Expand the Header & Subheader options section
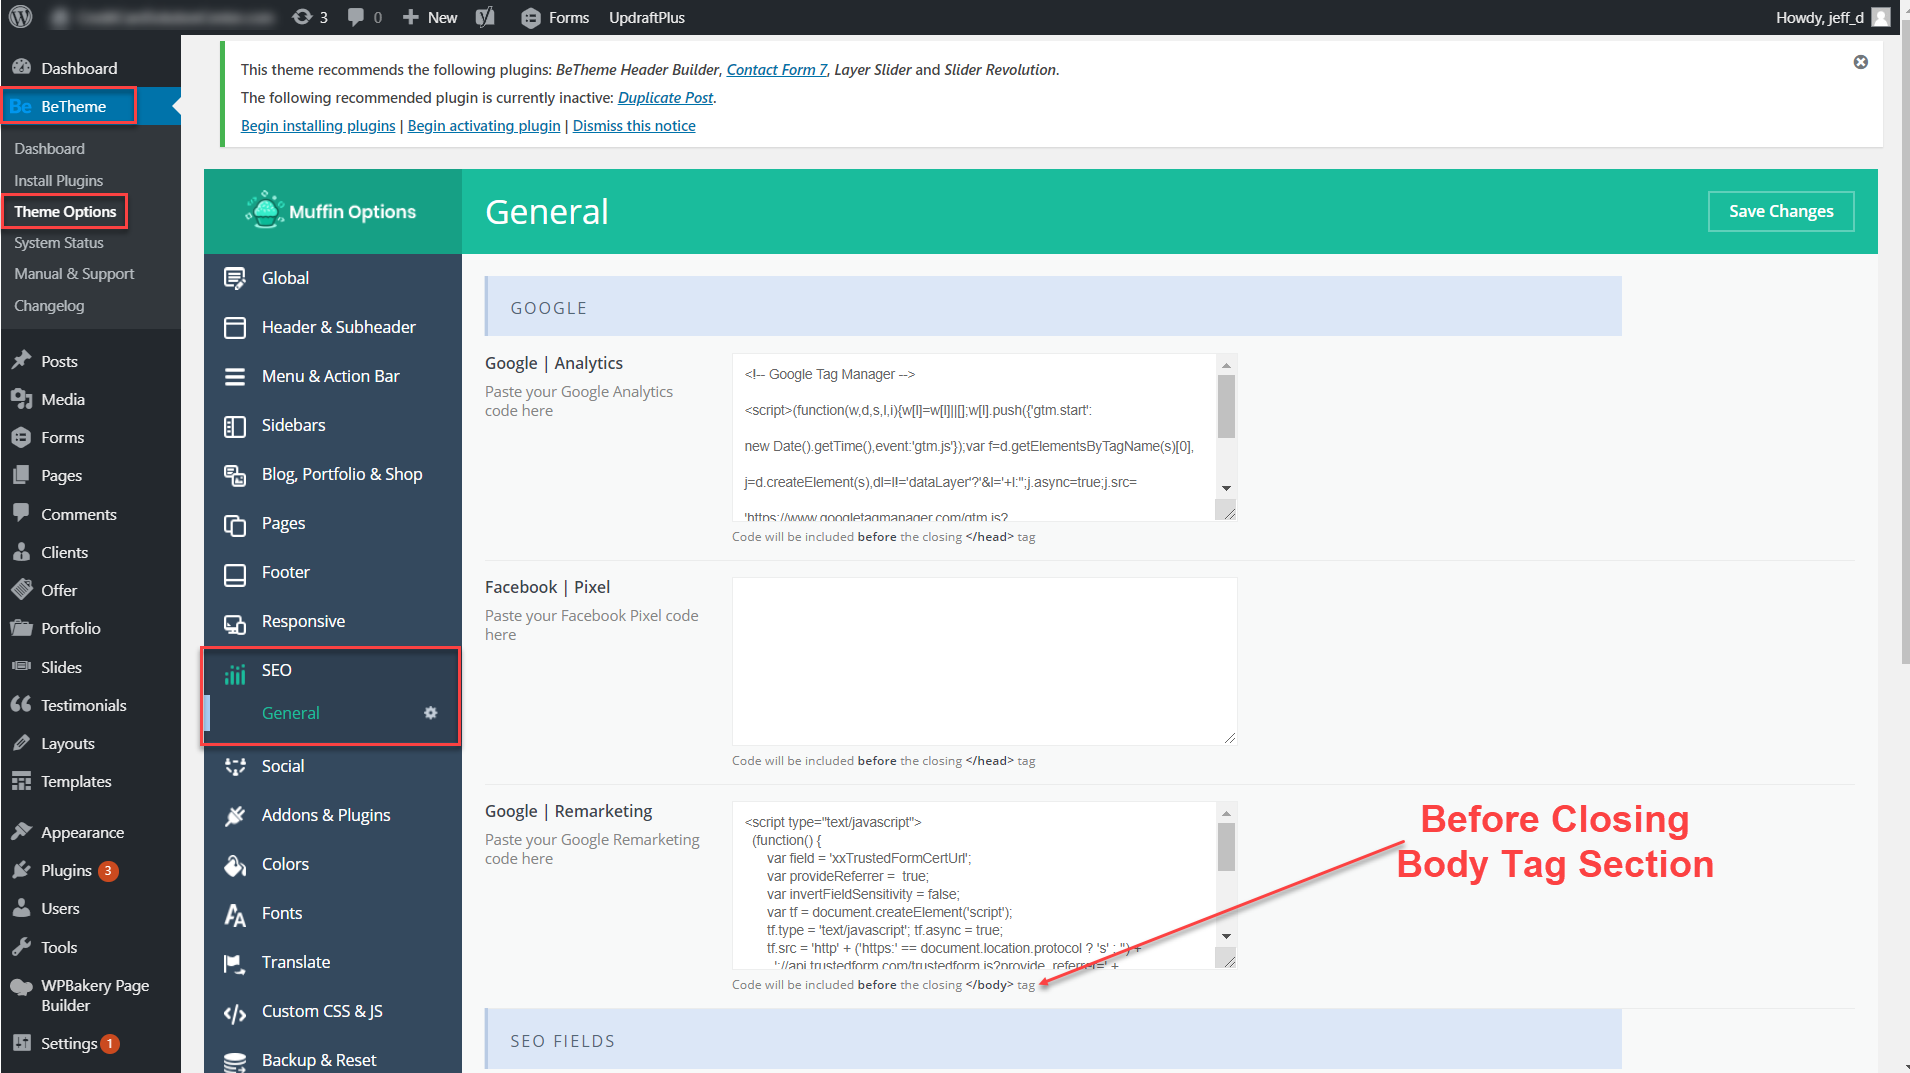Image resolution: width=1910 pixels, height=1073 pixels. tap(338, 327)
